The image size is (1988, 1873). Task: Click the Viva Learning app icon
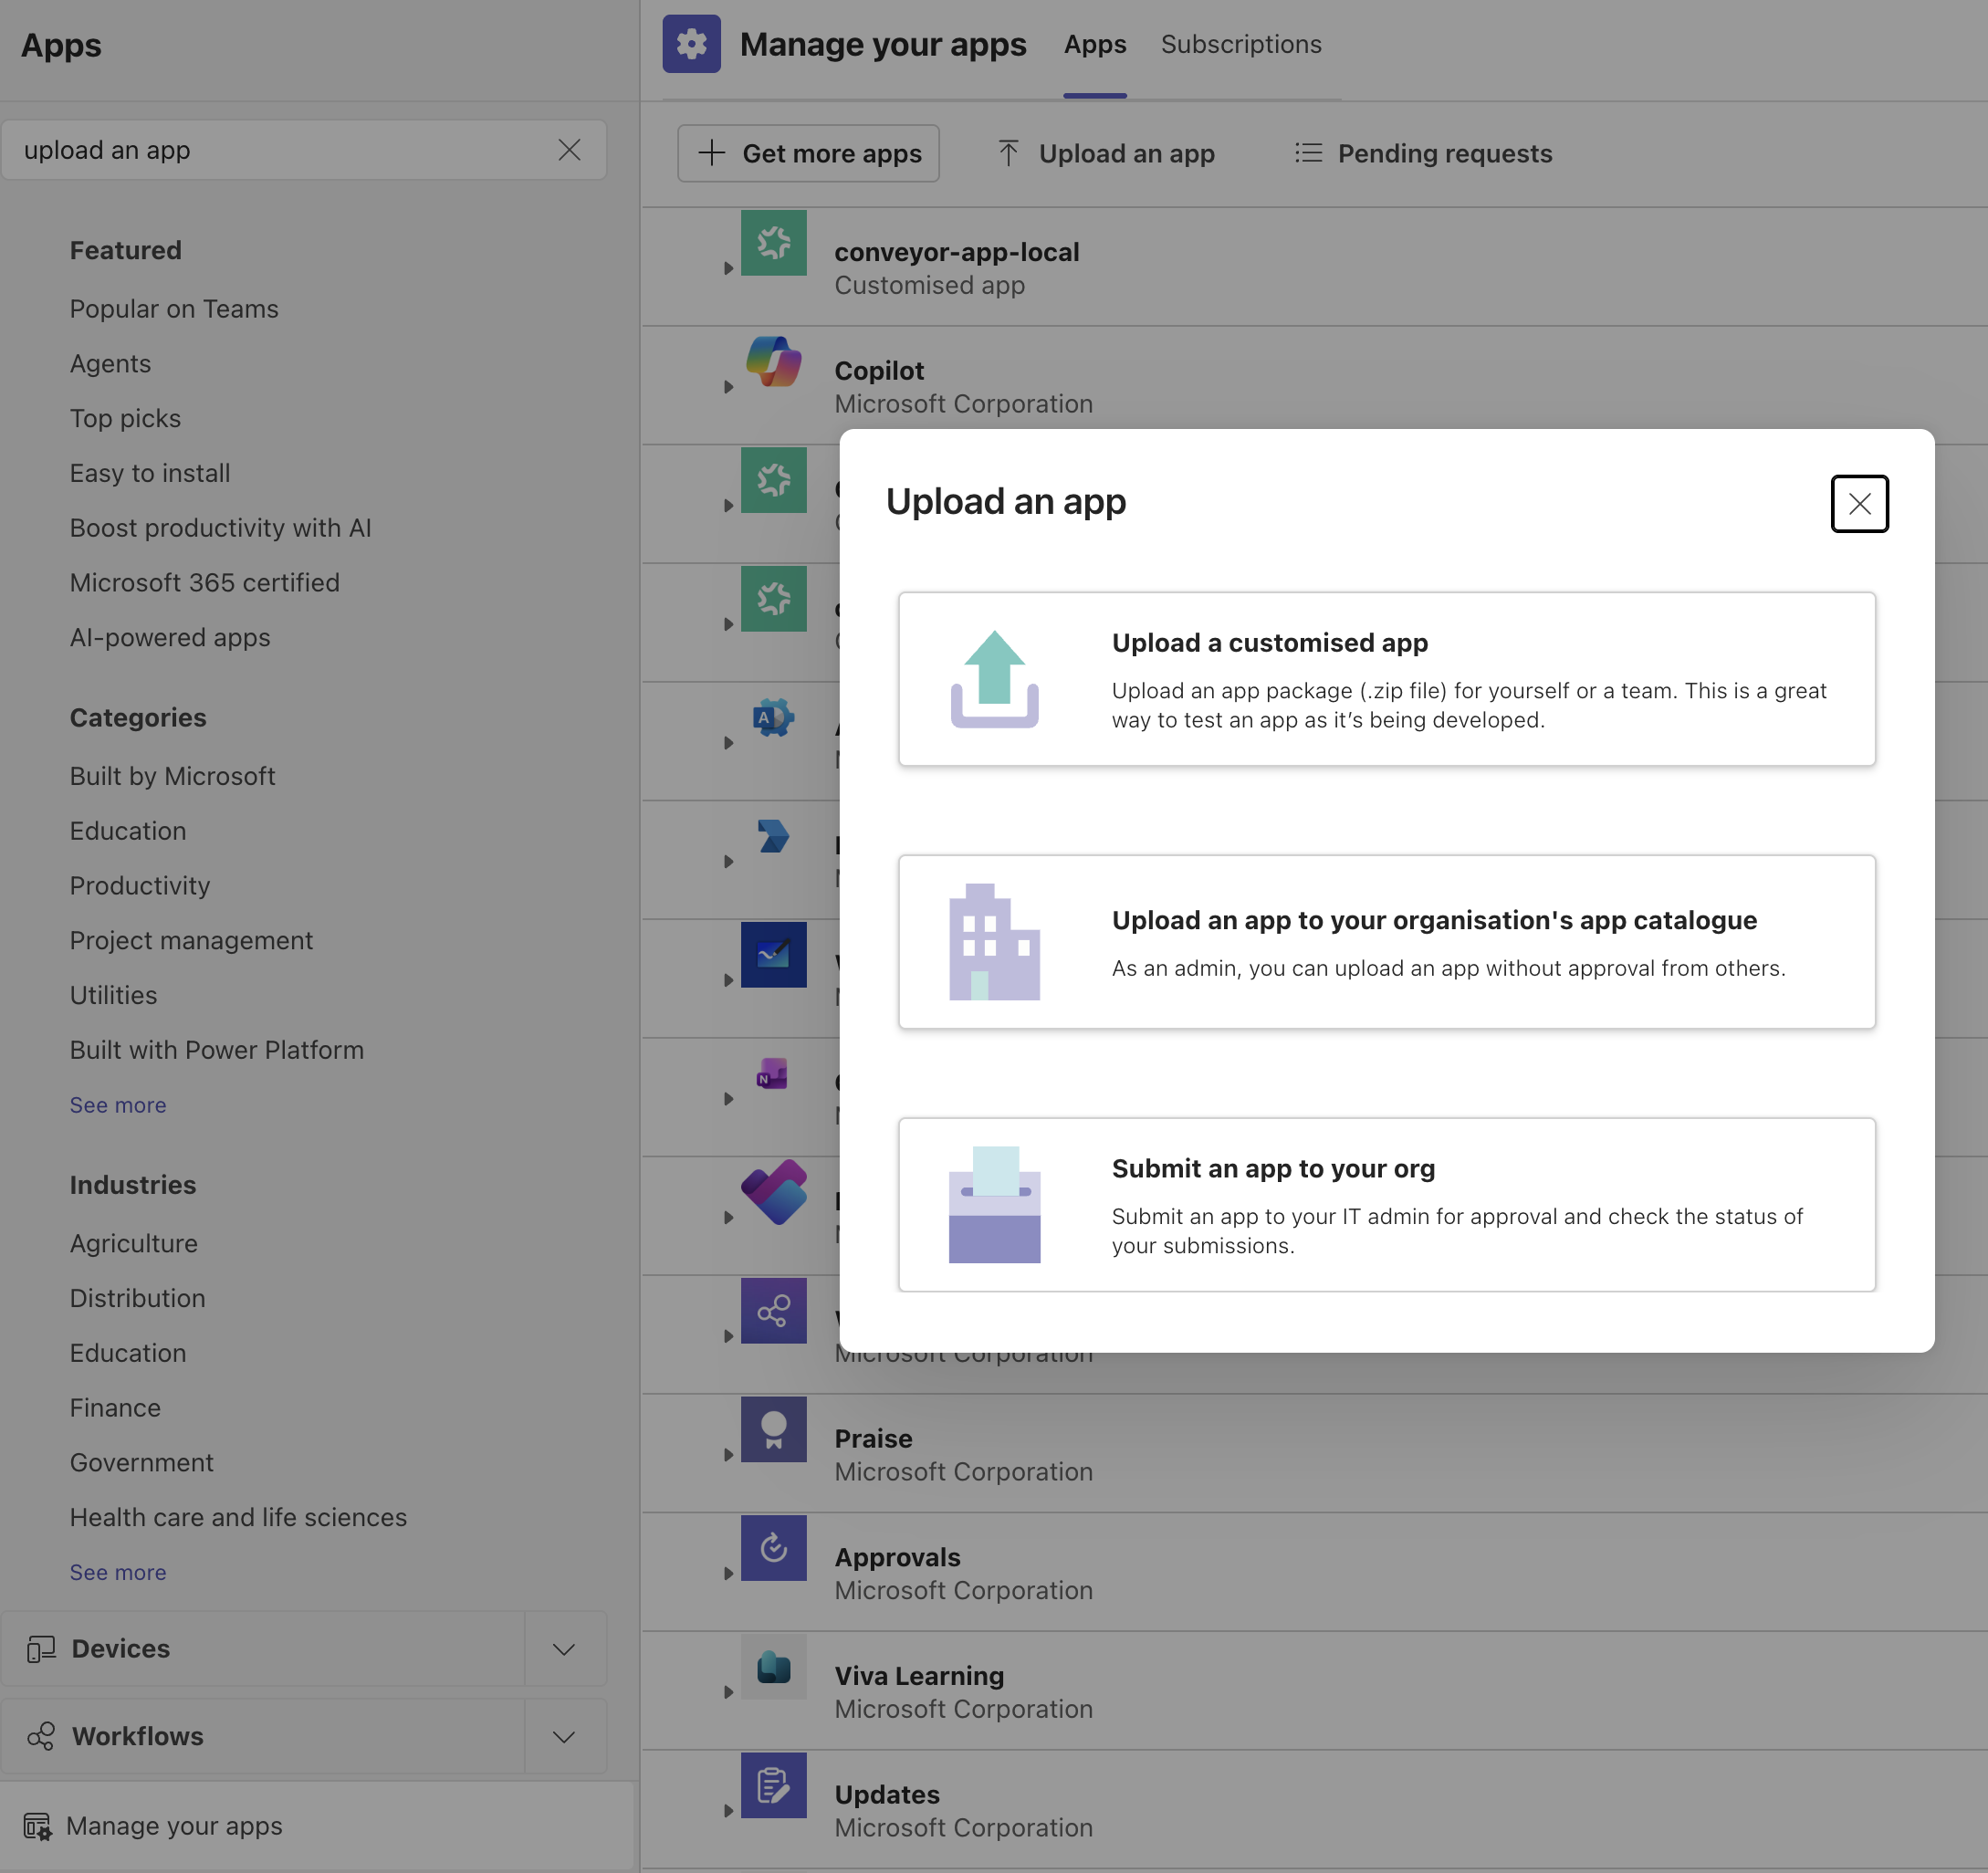coord(773,1667)
